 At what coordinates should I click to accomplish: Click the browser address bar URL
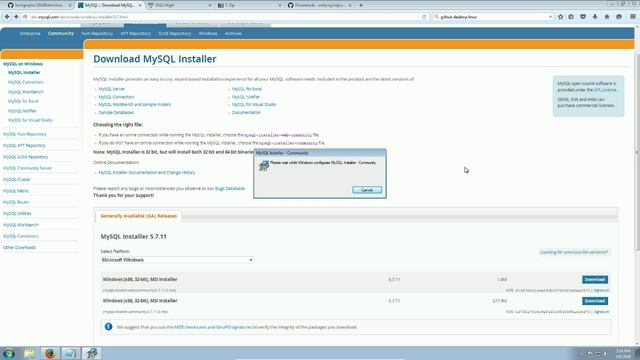pyautogui.click(x=220, y=17)
